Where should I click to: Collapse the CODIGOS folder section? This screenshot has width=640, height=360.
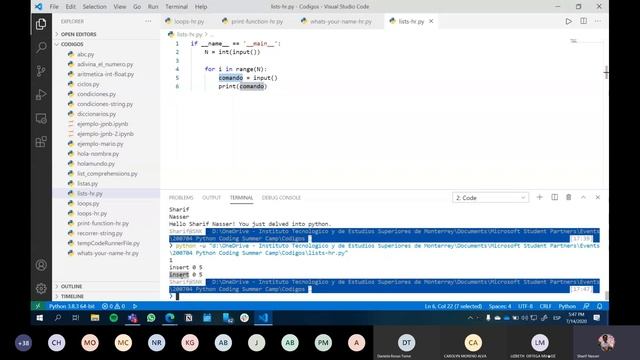[x=72, y=44]
